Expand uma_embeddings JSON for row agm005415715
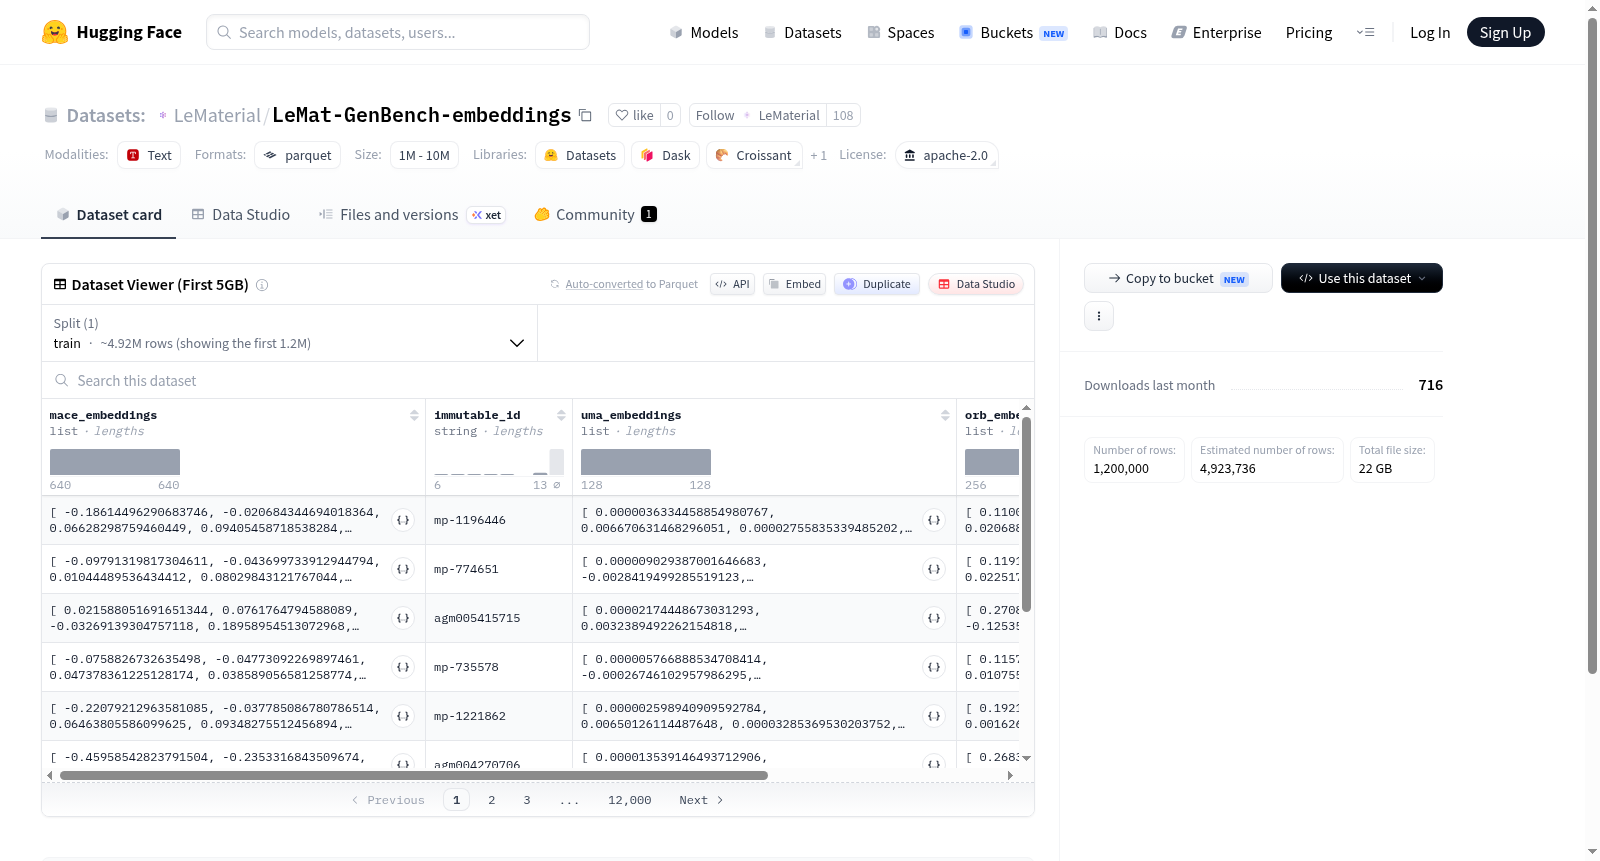The width and height of the screenshot is (1600, 861). (934, 618)
